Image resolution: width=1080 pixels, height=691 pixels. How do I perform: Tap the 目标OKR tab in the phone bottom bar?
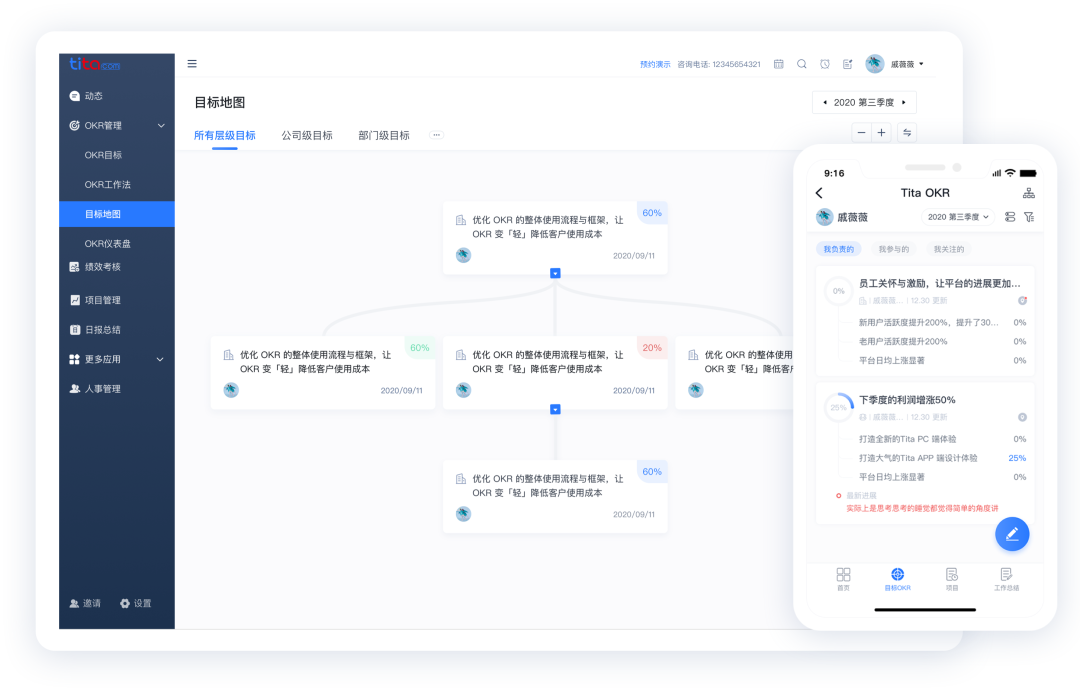[x=897, y=579]
